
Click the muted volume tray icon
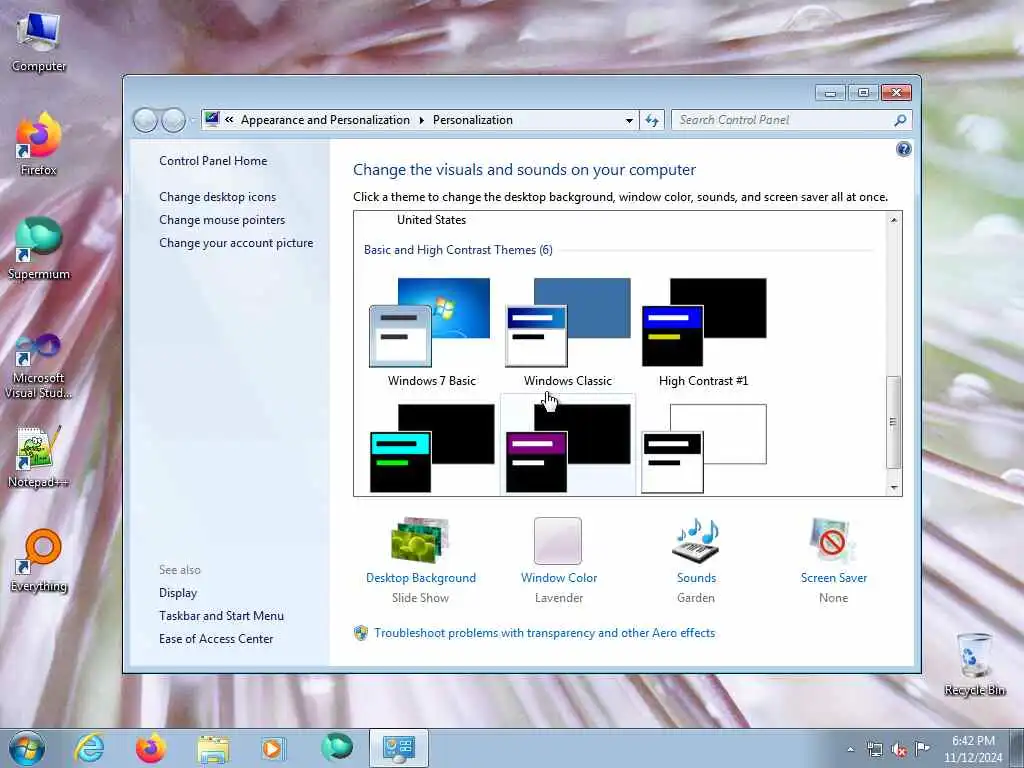point(899,749)
